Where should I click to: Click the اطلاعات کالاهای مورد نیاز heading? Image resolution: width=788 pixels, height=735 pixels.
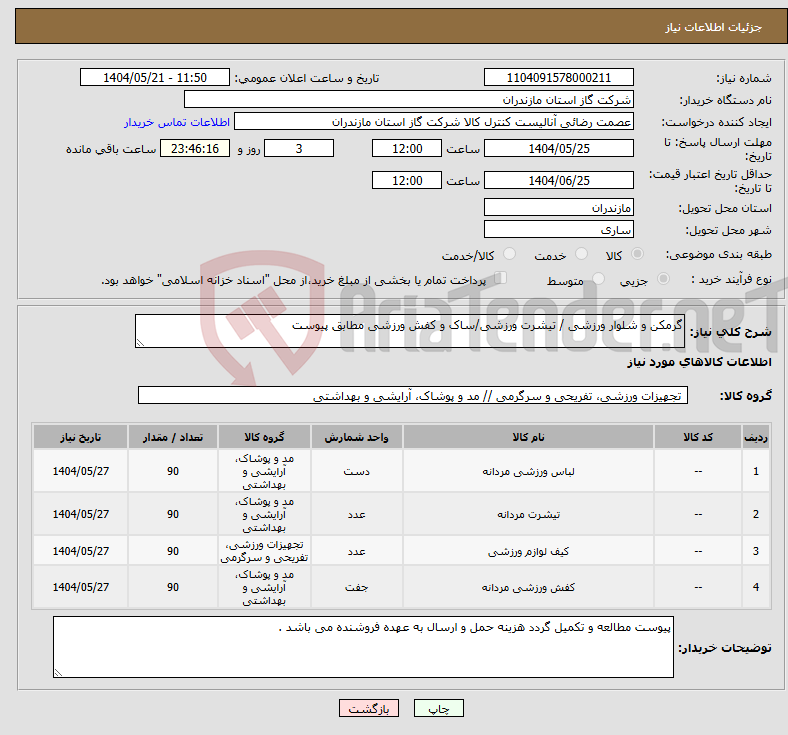click(699, 362)
